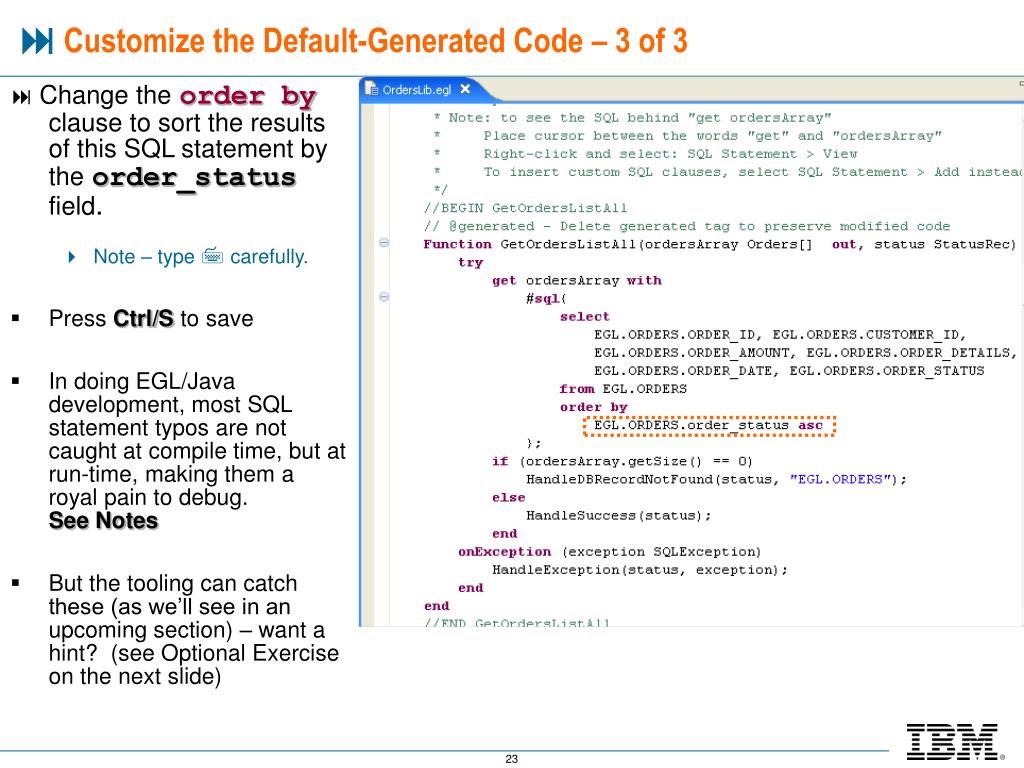Click the 'from EGL.ORDERS' line
This screenshot has height=768, width=1024.
(x=623, y=389)
